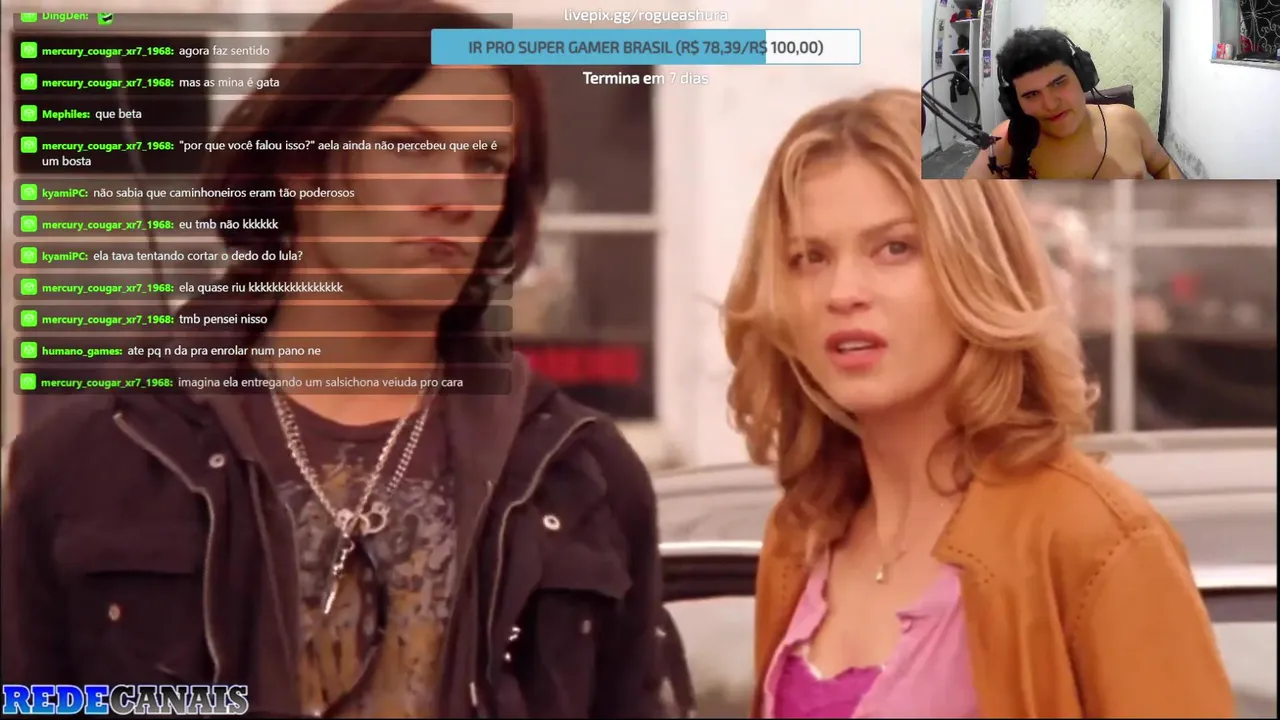Click the green emote in DingDen's message

[105, 16]
